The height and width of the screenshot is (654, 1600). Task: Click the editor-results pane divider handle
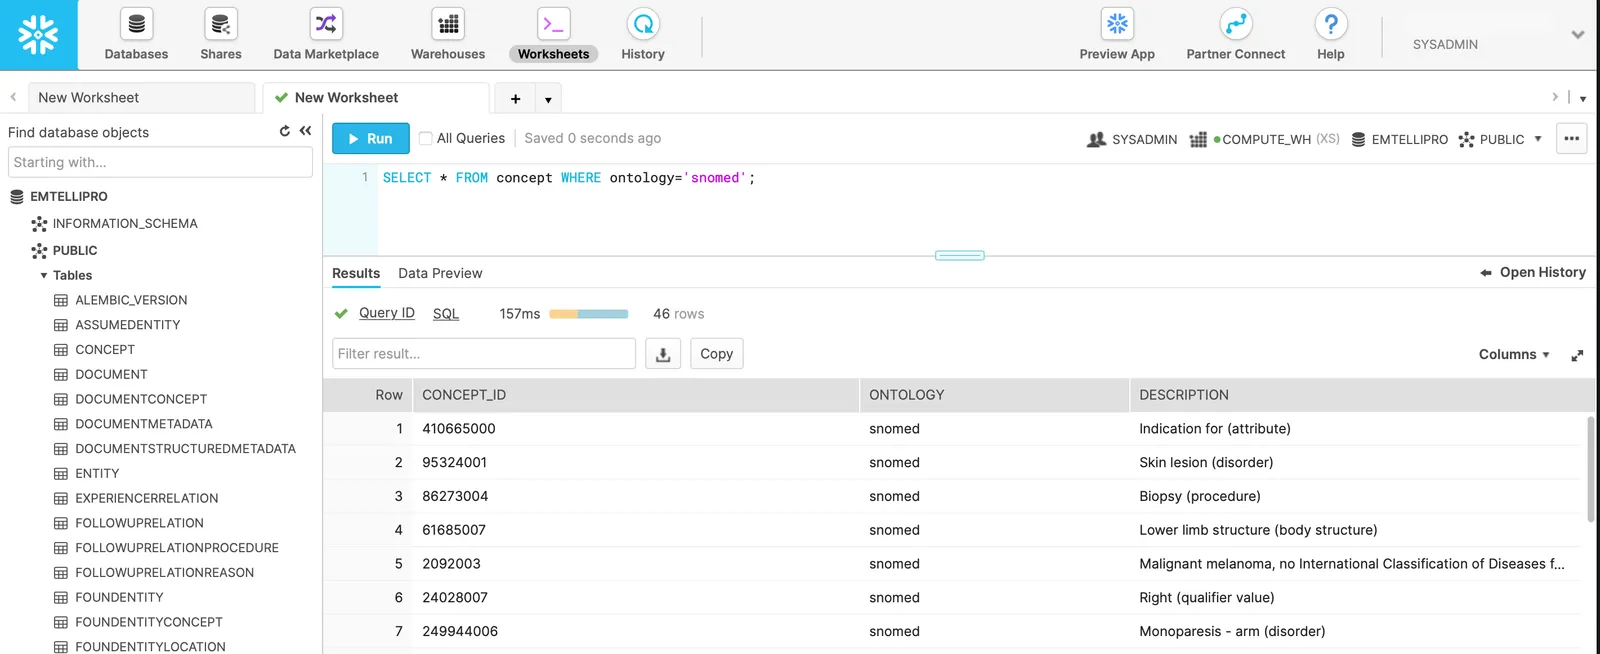pos(960,256)
